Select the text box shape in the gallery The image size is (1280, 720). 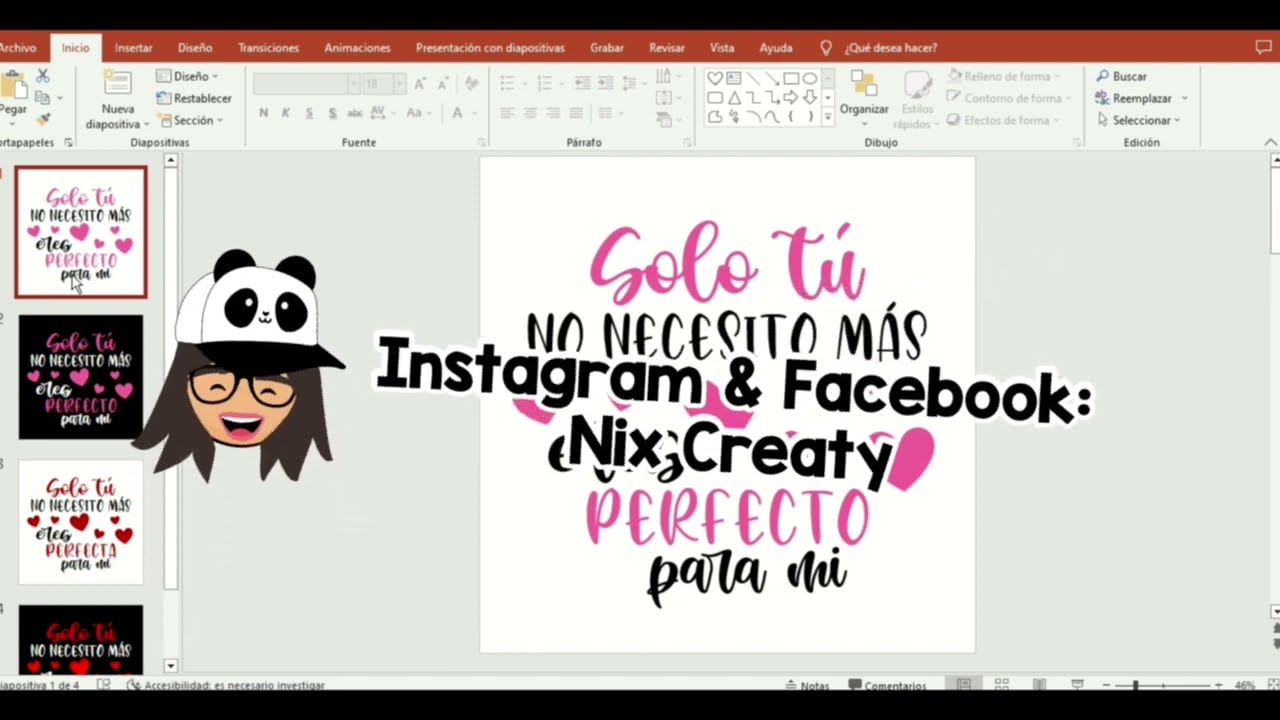point(733,78)
